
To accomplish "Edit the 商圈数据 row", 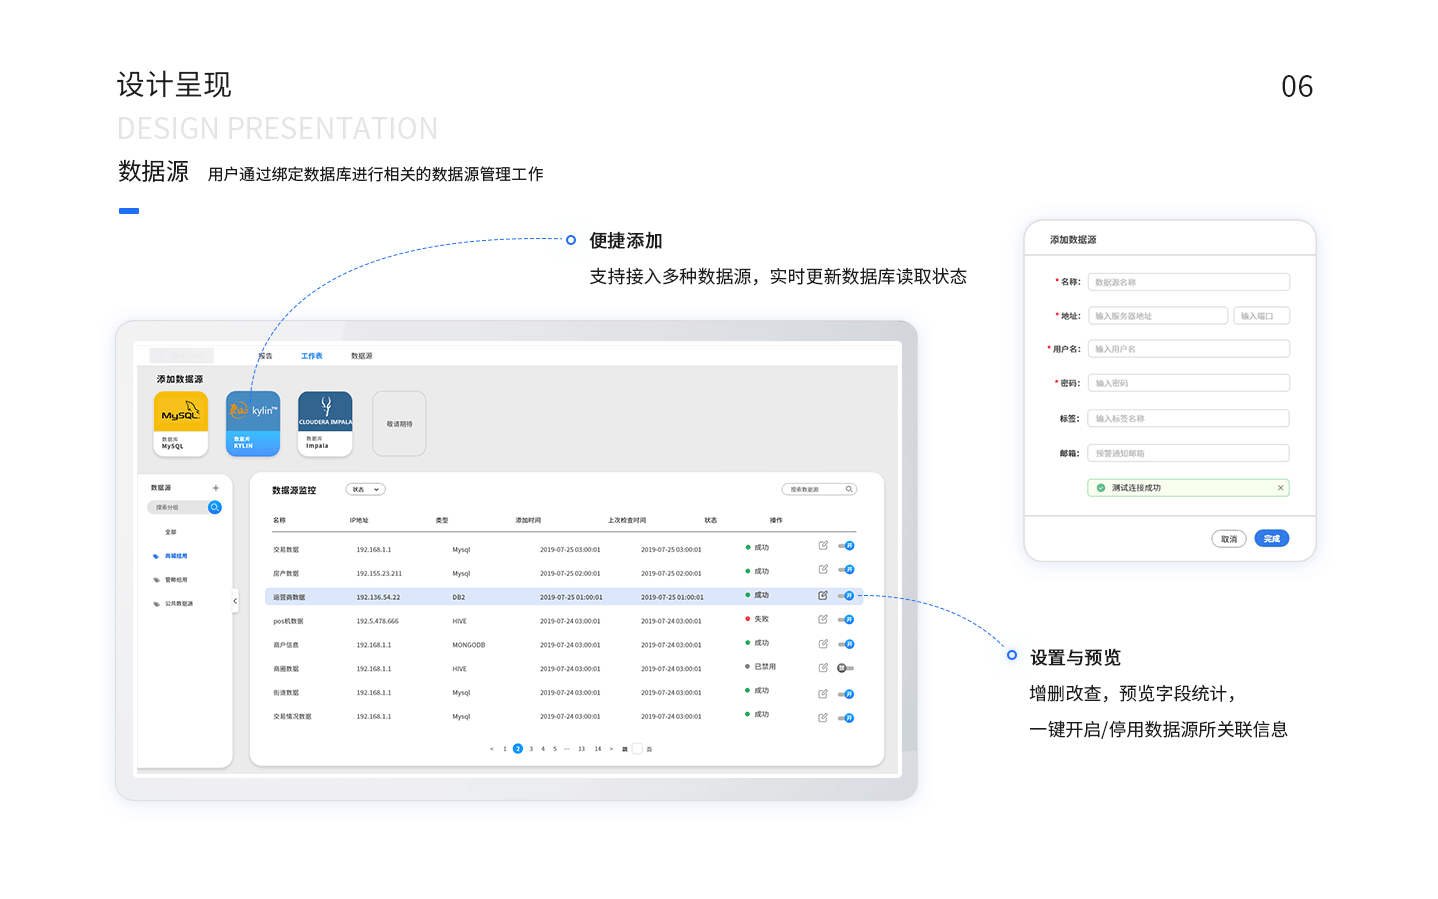I will 823,667.
